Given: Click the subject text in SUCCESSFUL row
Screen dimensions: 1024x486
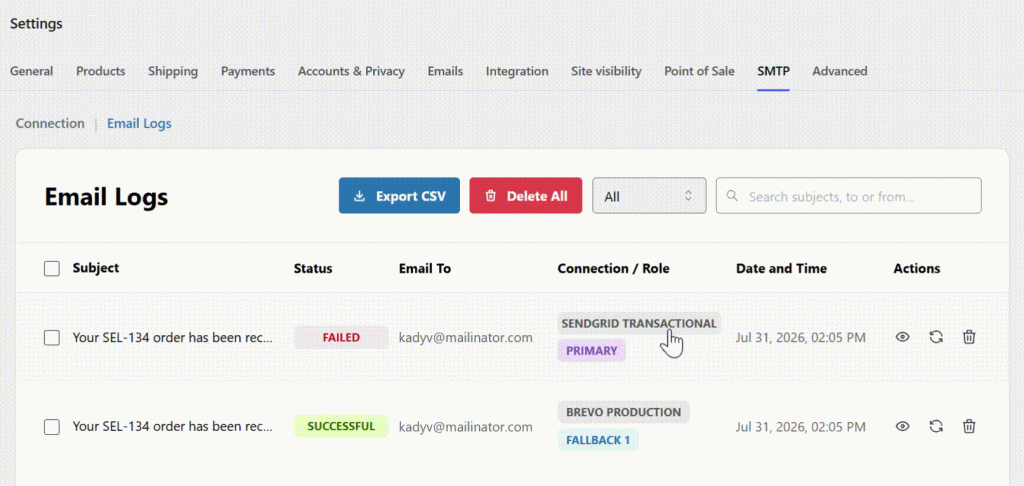Looking at the screenshot, I should click(x=173, y=427).
